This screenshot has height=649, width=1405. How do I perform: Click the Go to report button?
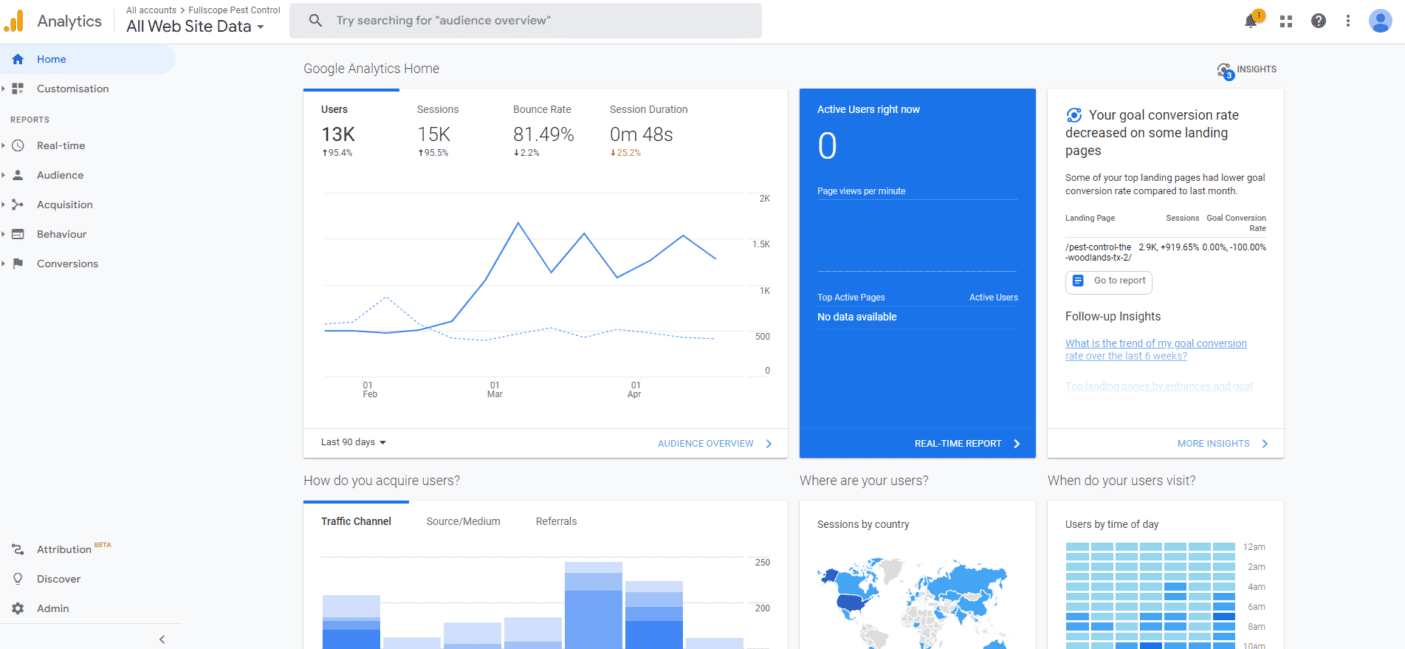[1109, 281]
